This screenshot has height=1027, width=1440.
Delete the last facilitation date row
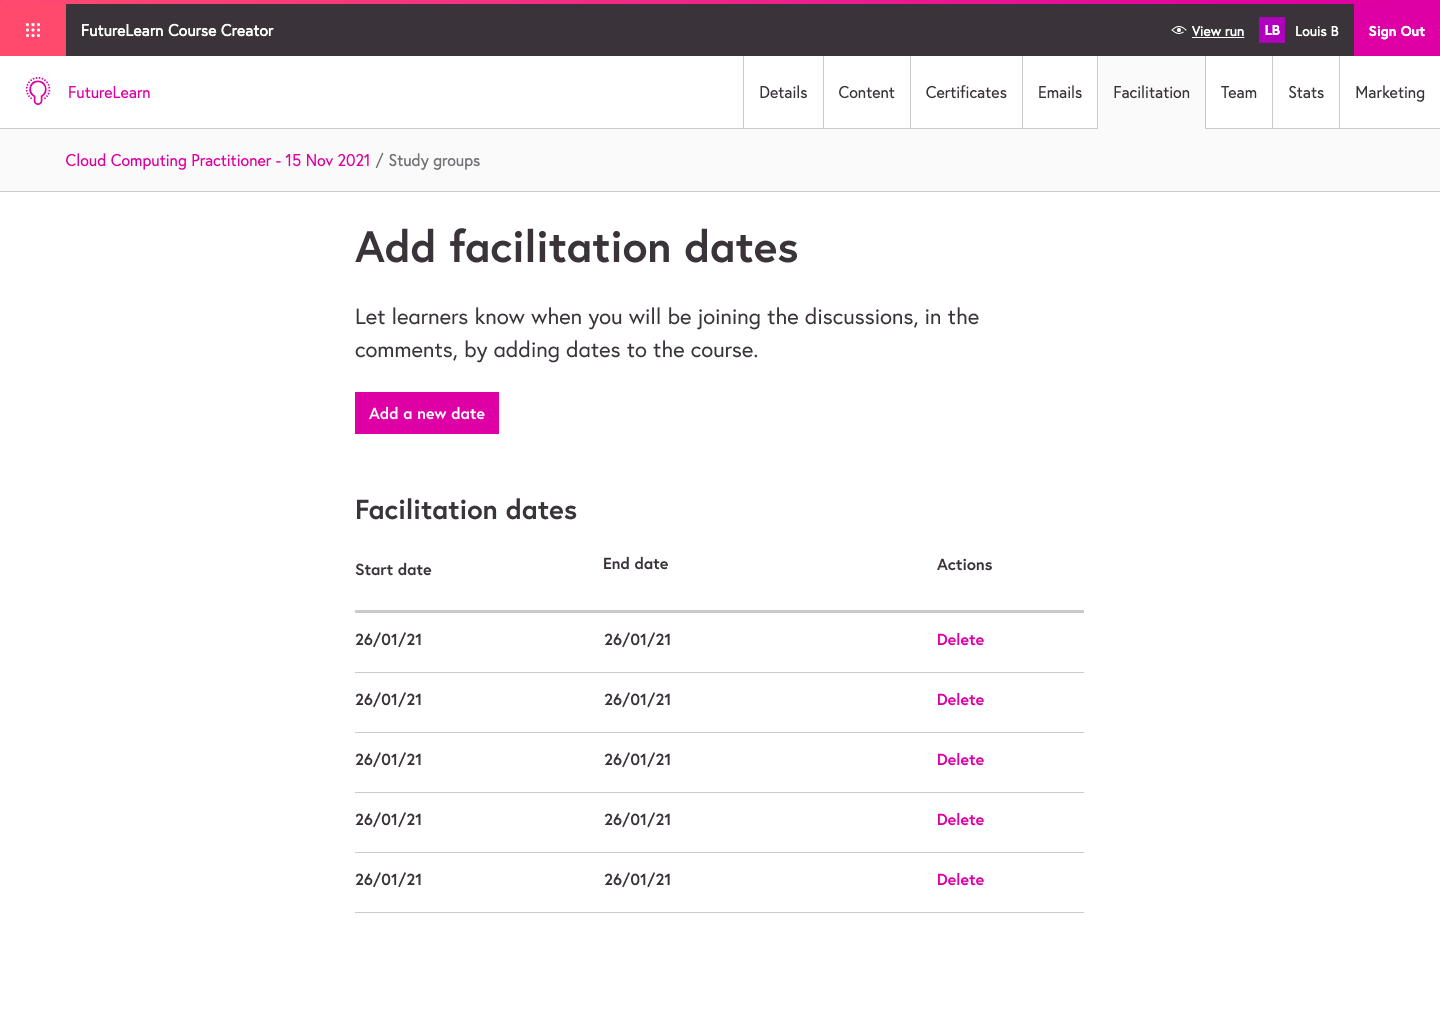click(x=960, y=880)
